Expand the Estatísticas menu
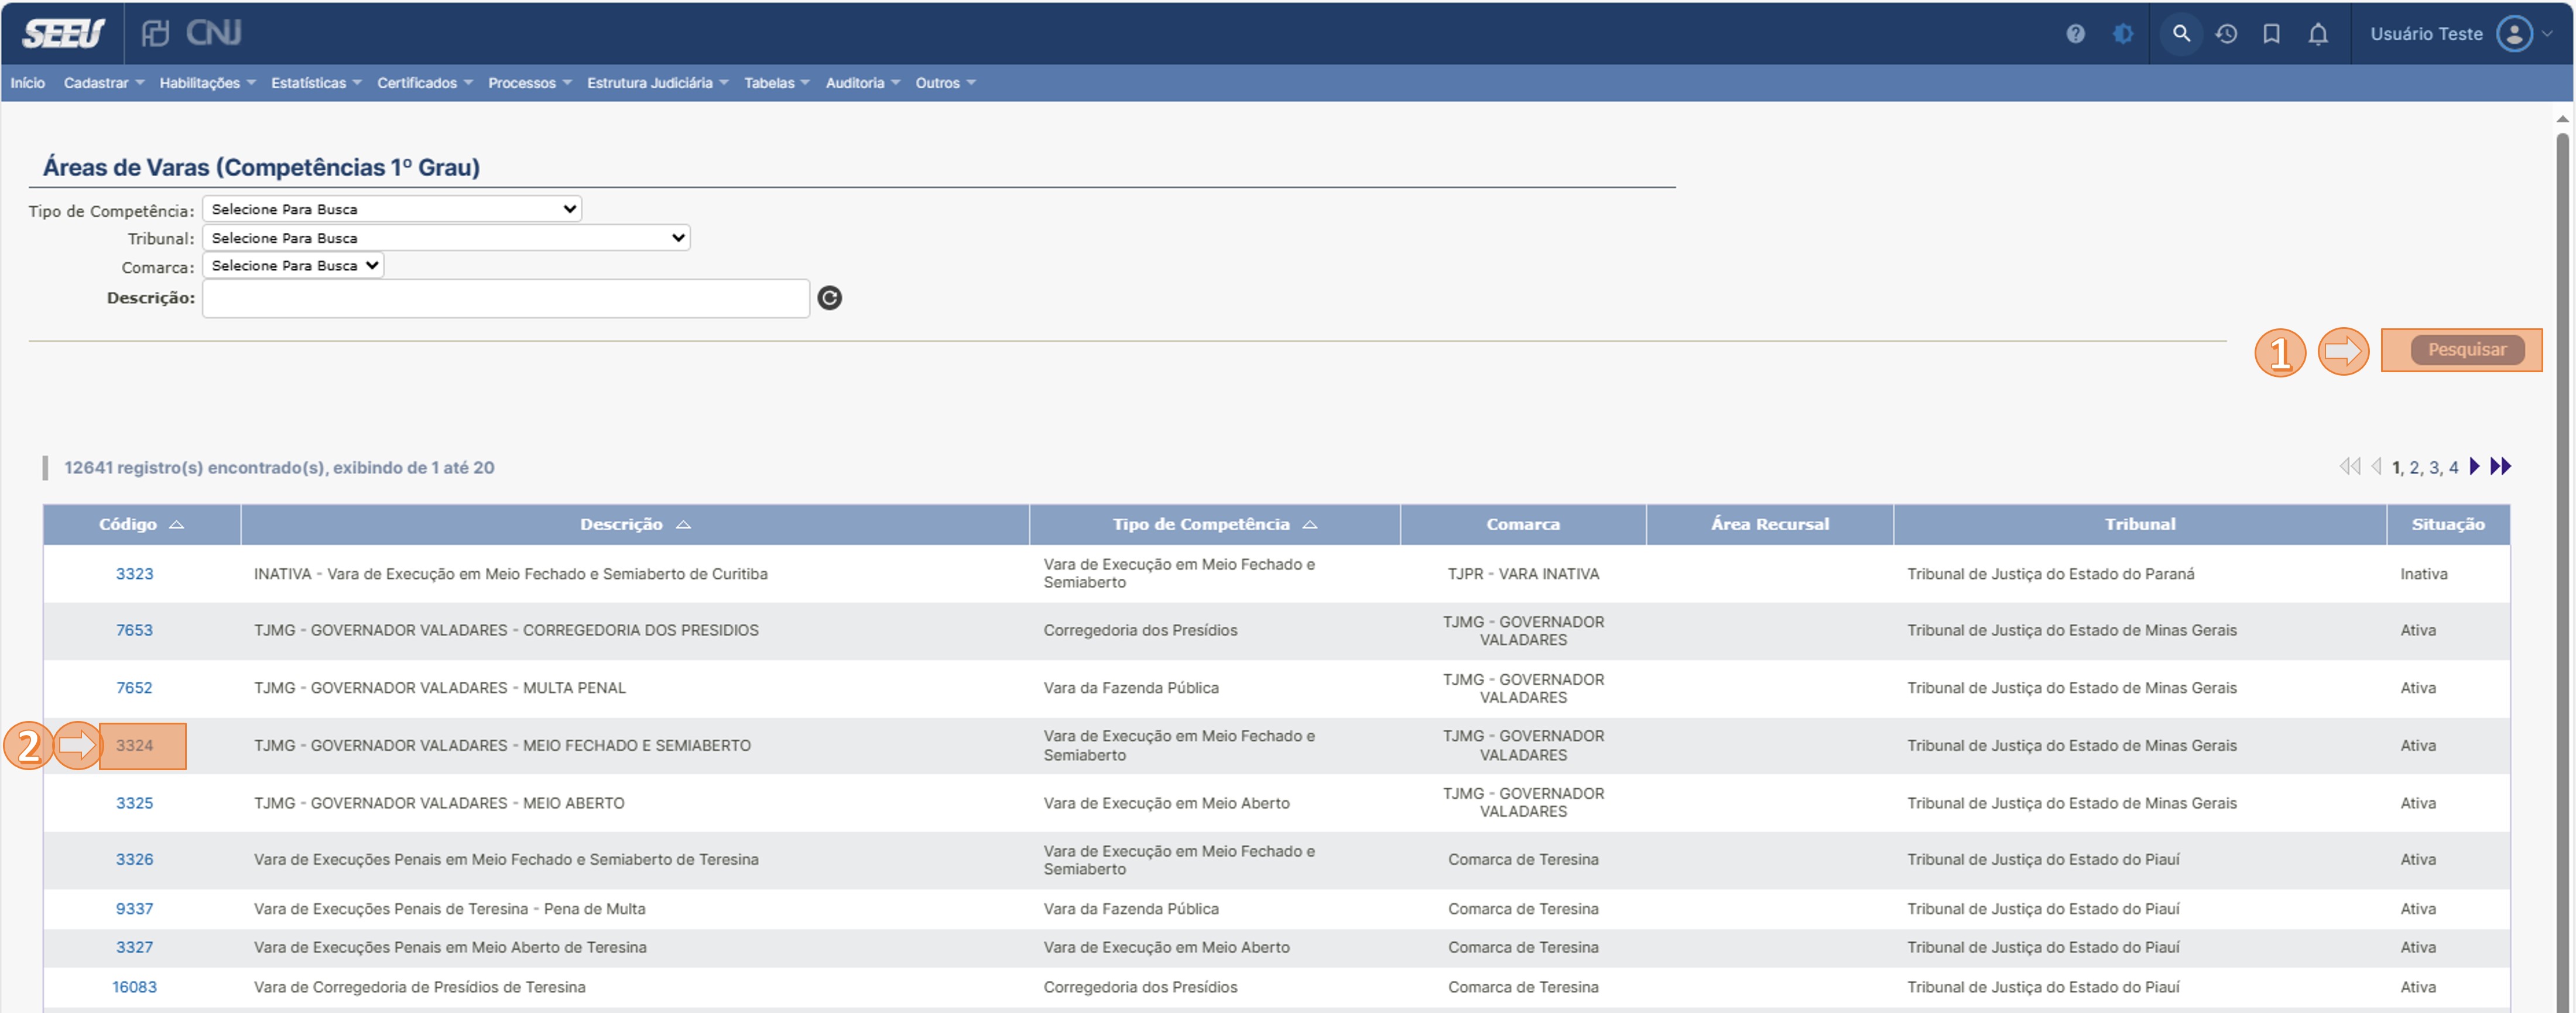The image size is (2576, 1013). (x=316, y=83)
